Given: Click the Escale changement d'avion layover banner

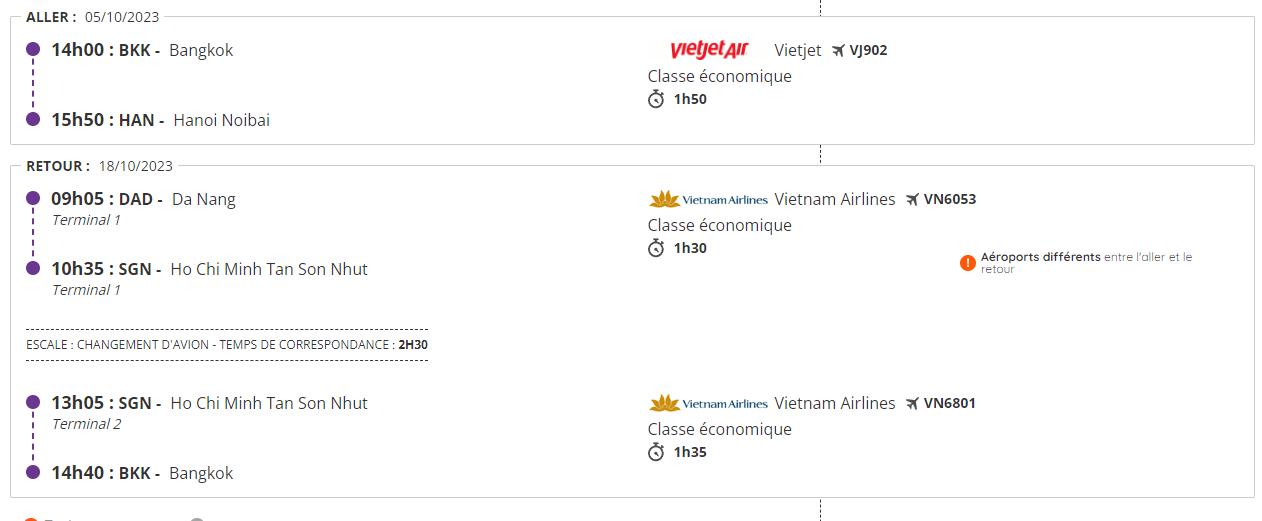Looking at the screenshot, I should pyautogui.click(x=227, y=344).
